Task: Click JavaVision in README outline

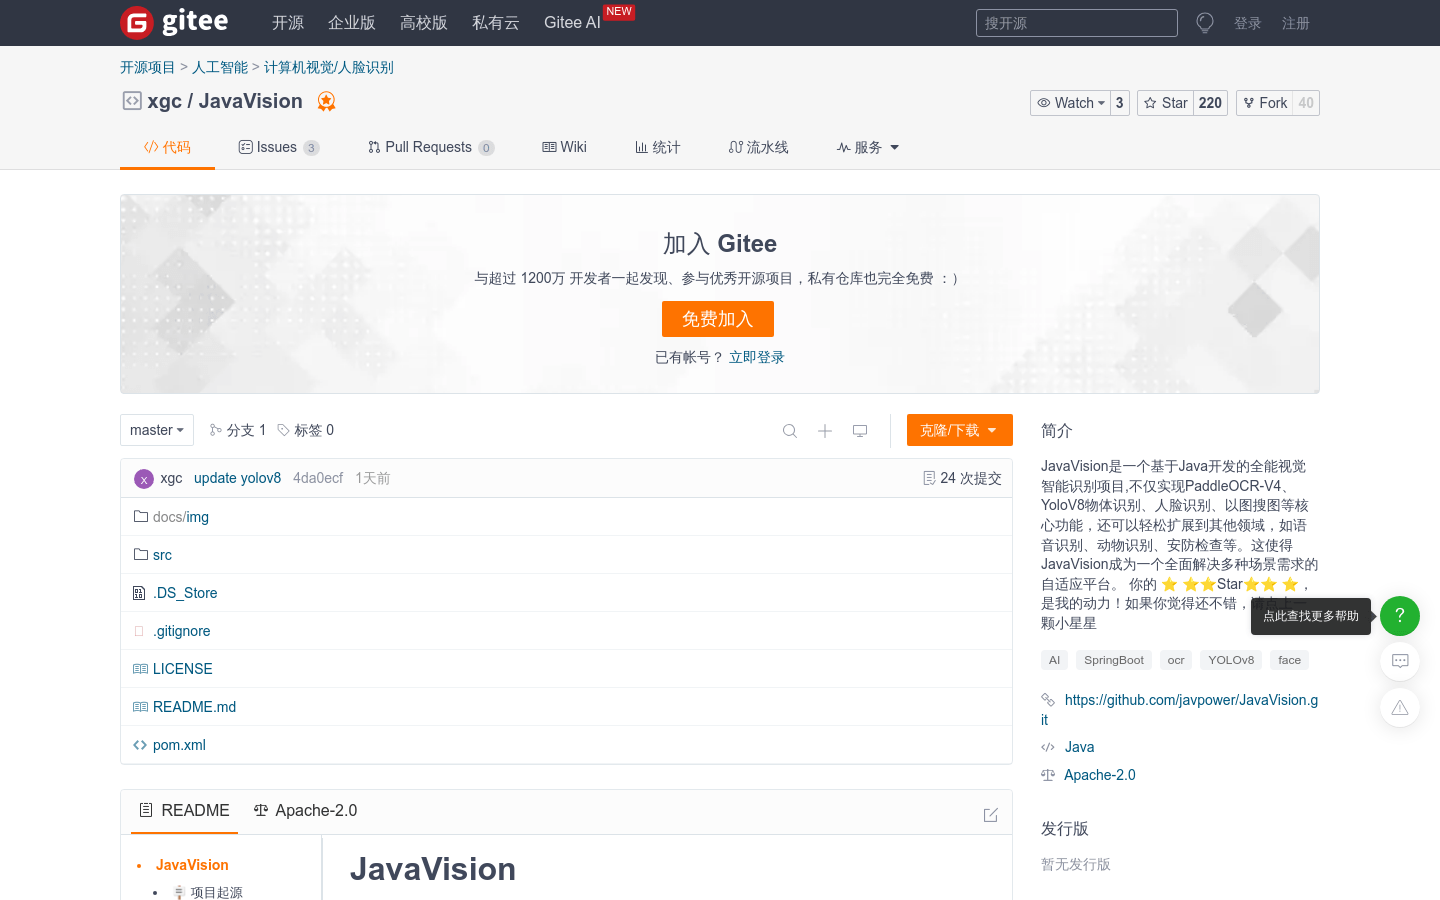Action: 192,865
